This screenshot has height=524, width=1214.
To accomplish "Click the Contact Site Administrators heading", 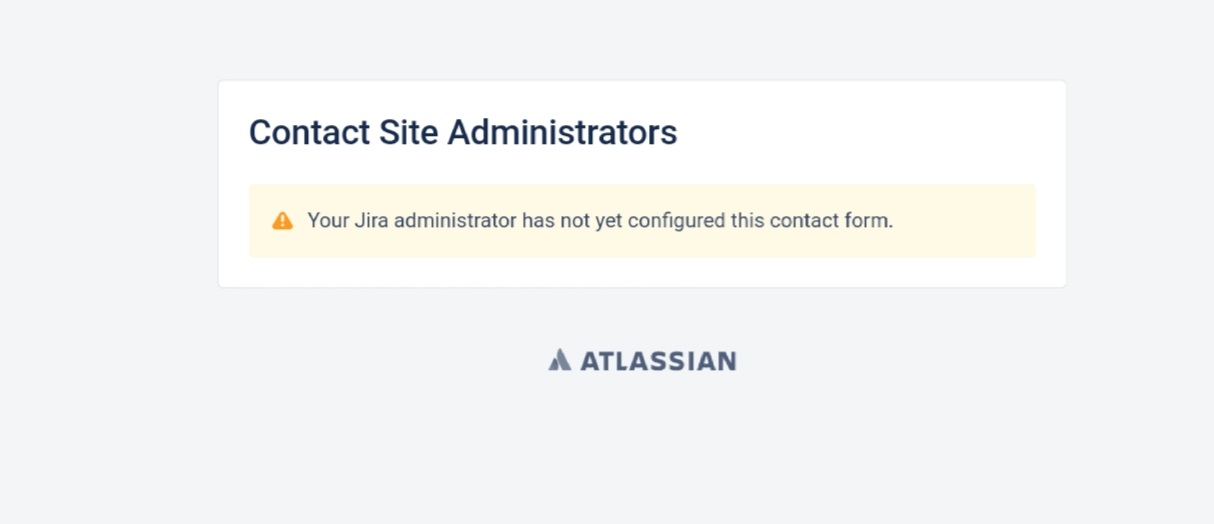I will 462,132.
